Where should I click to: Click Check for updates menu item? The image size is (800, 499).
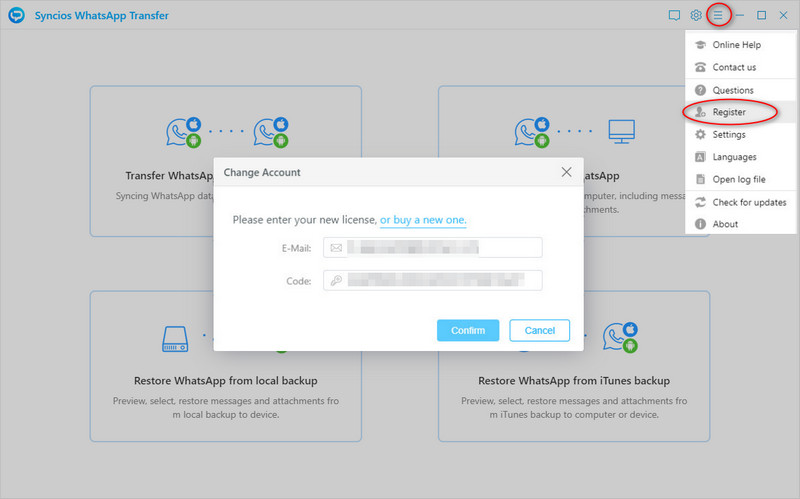[740, 203]
